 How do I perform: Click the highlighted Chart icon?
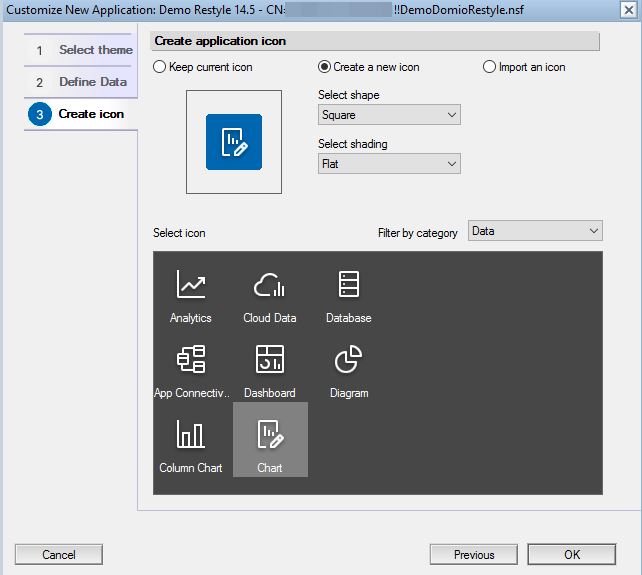click(270, 439)
